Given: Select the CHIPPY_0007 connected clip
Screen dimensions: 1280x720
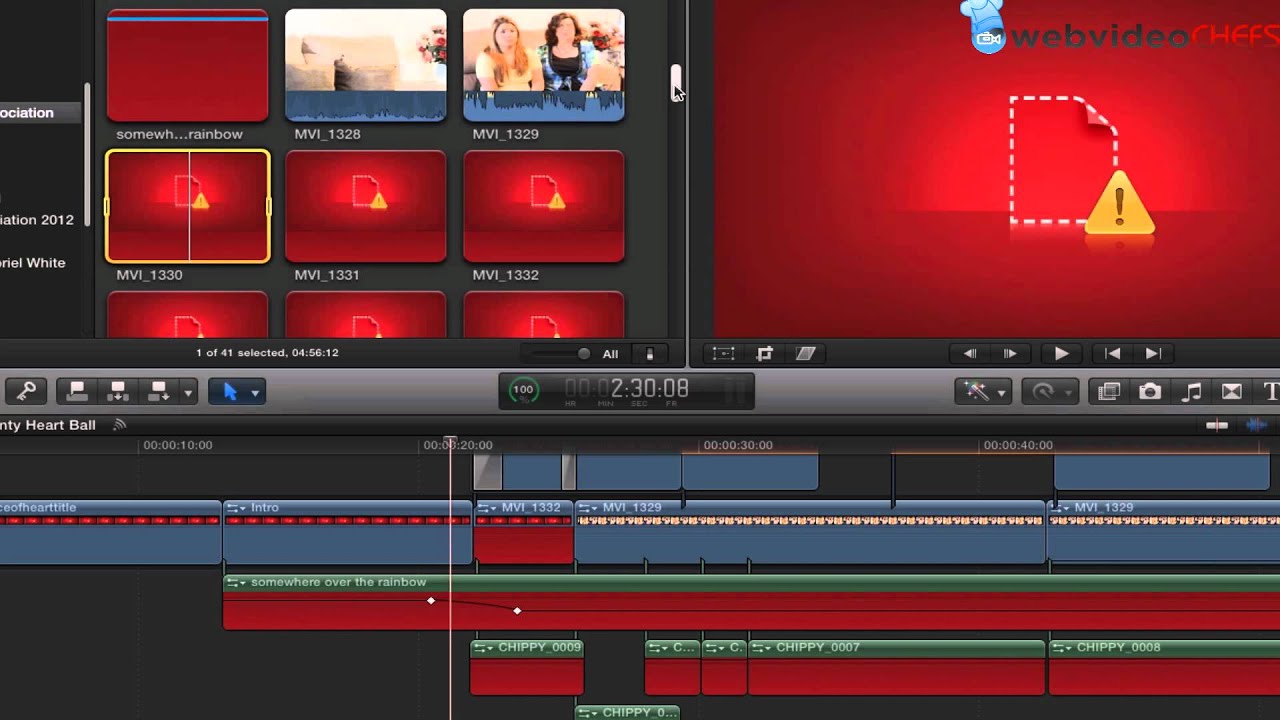Looking at the screenshot, I should tap(897, 668).
